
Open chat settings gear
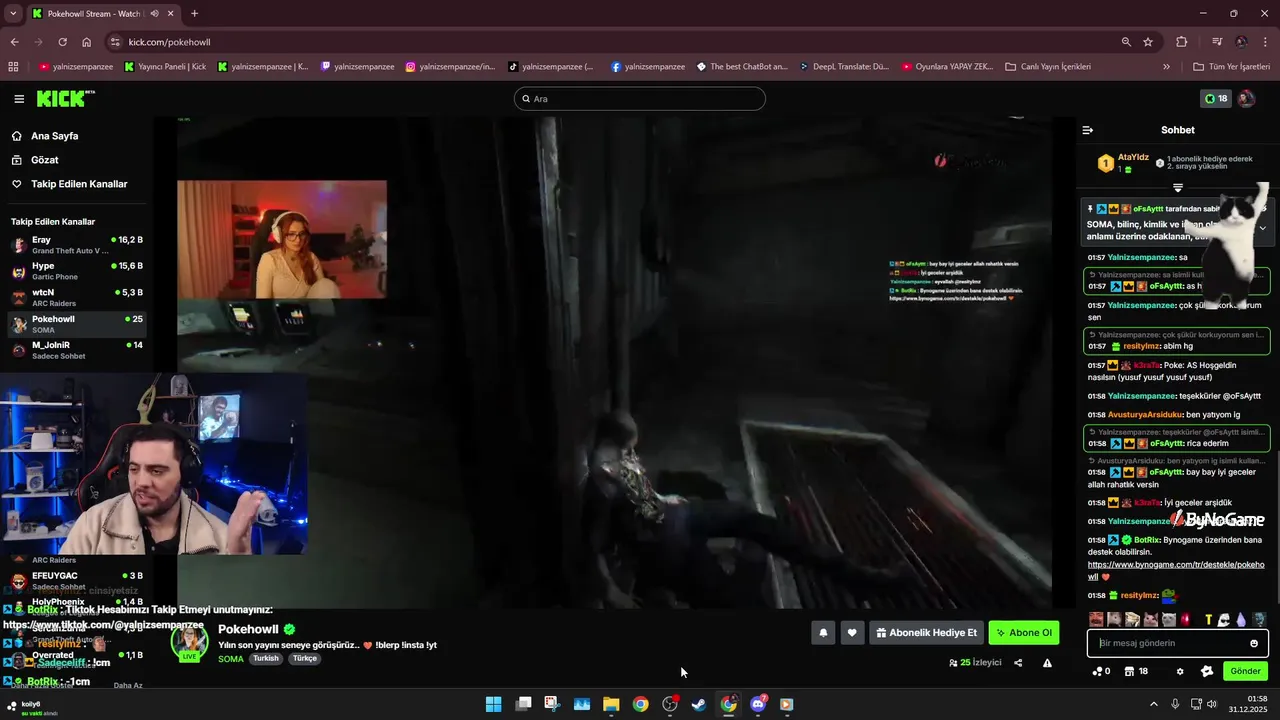coord(1180,671)
